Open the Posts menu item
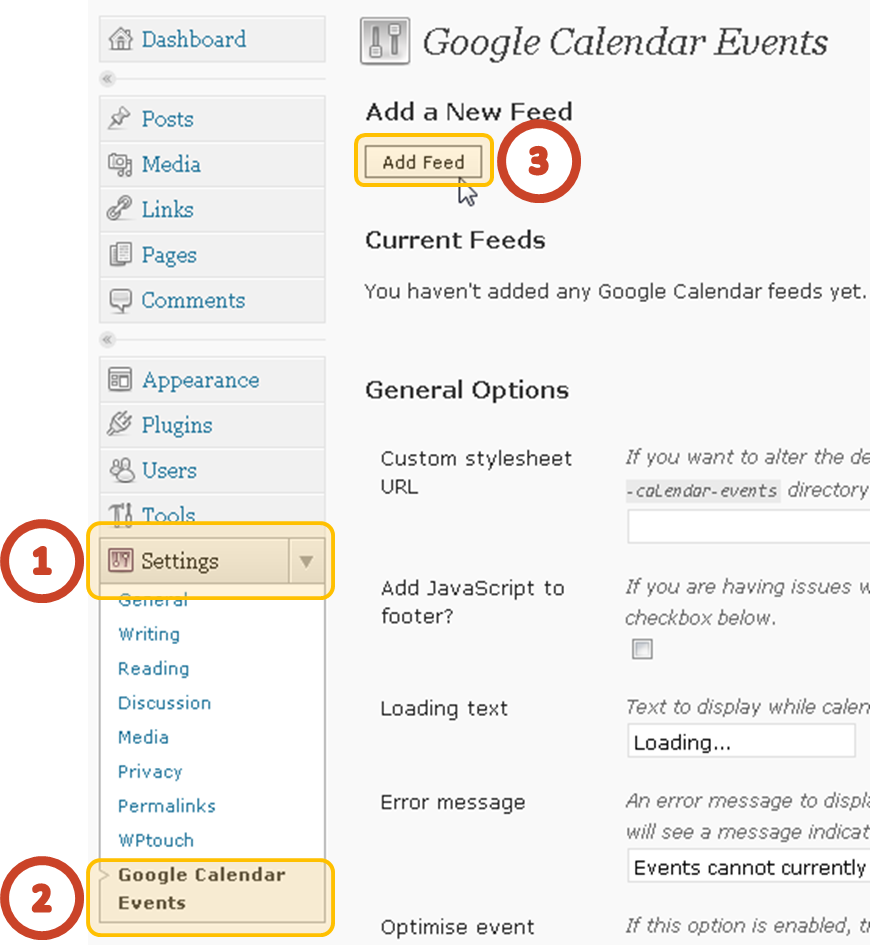This screenshot has height=945, width=870. point(212,119)
